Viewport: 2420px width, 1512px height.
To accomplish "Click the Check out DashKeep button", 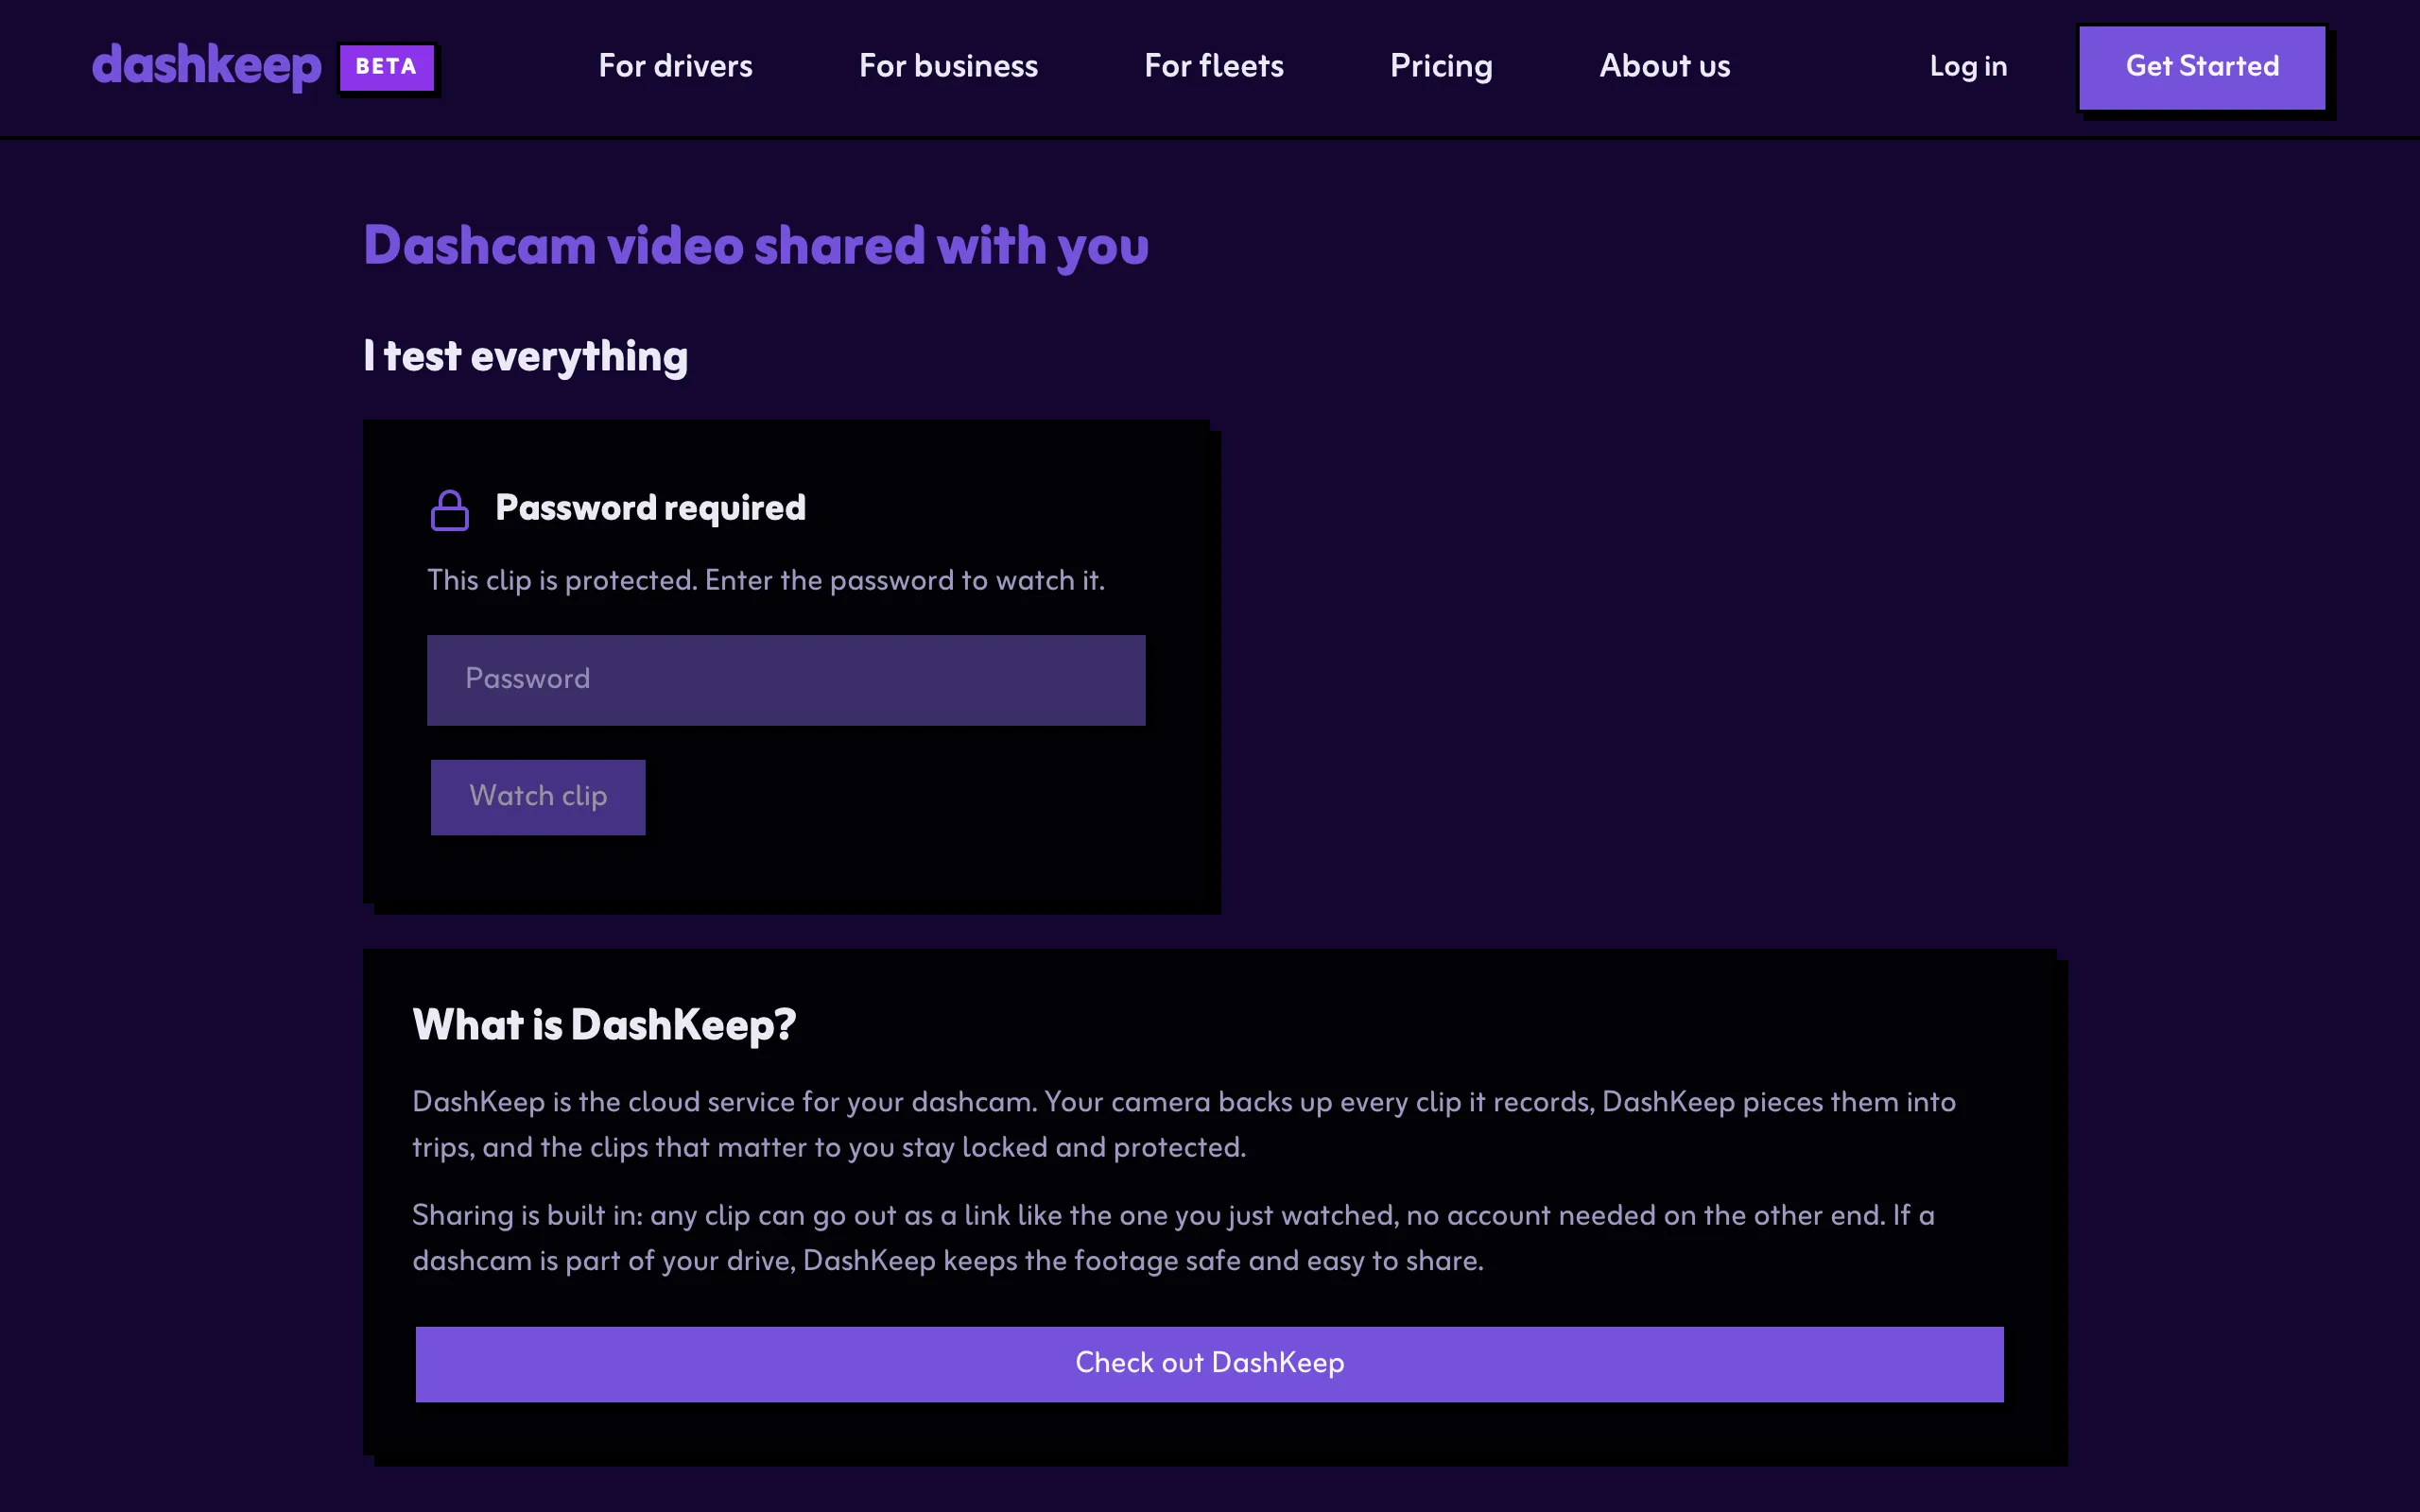I will pos(1209,1364).
